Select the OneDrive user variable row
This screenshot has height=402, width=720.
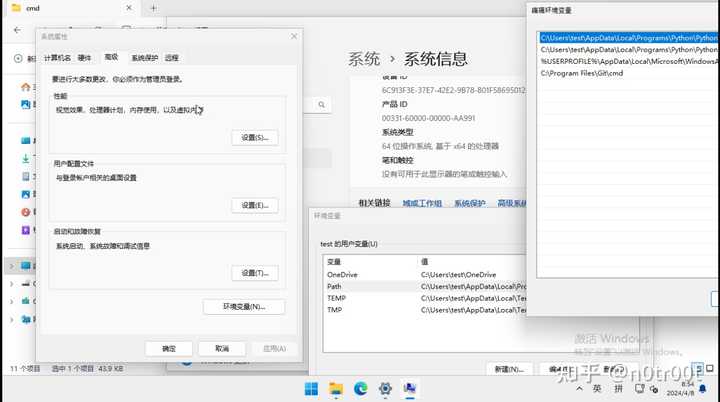coord(426,274)
